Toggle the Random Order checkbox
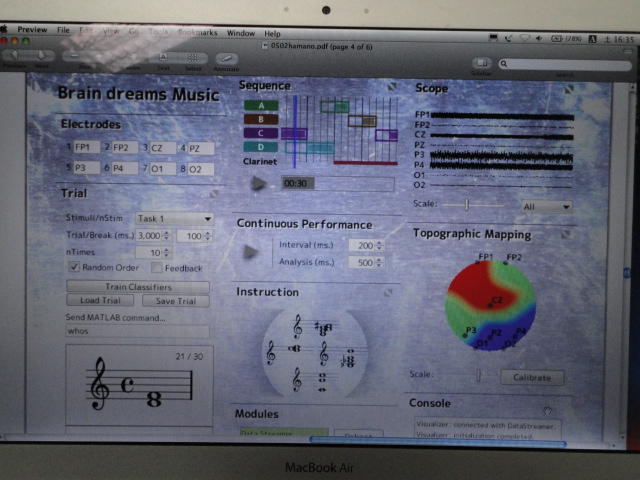 tap(74, 268)
